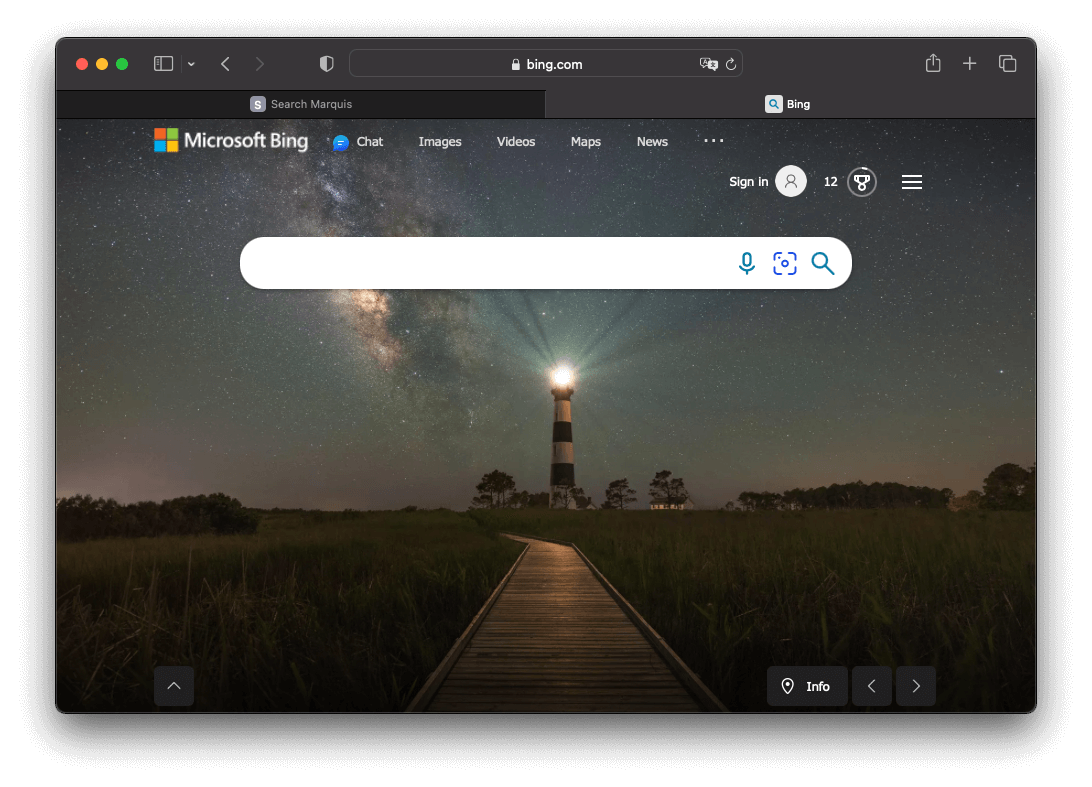Select the News menu item
The height and width of the screenshot is (787, 1092).
[x=652, y=142]
